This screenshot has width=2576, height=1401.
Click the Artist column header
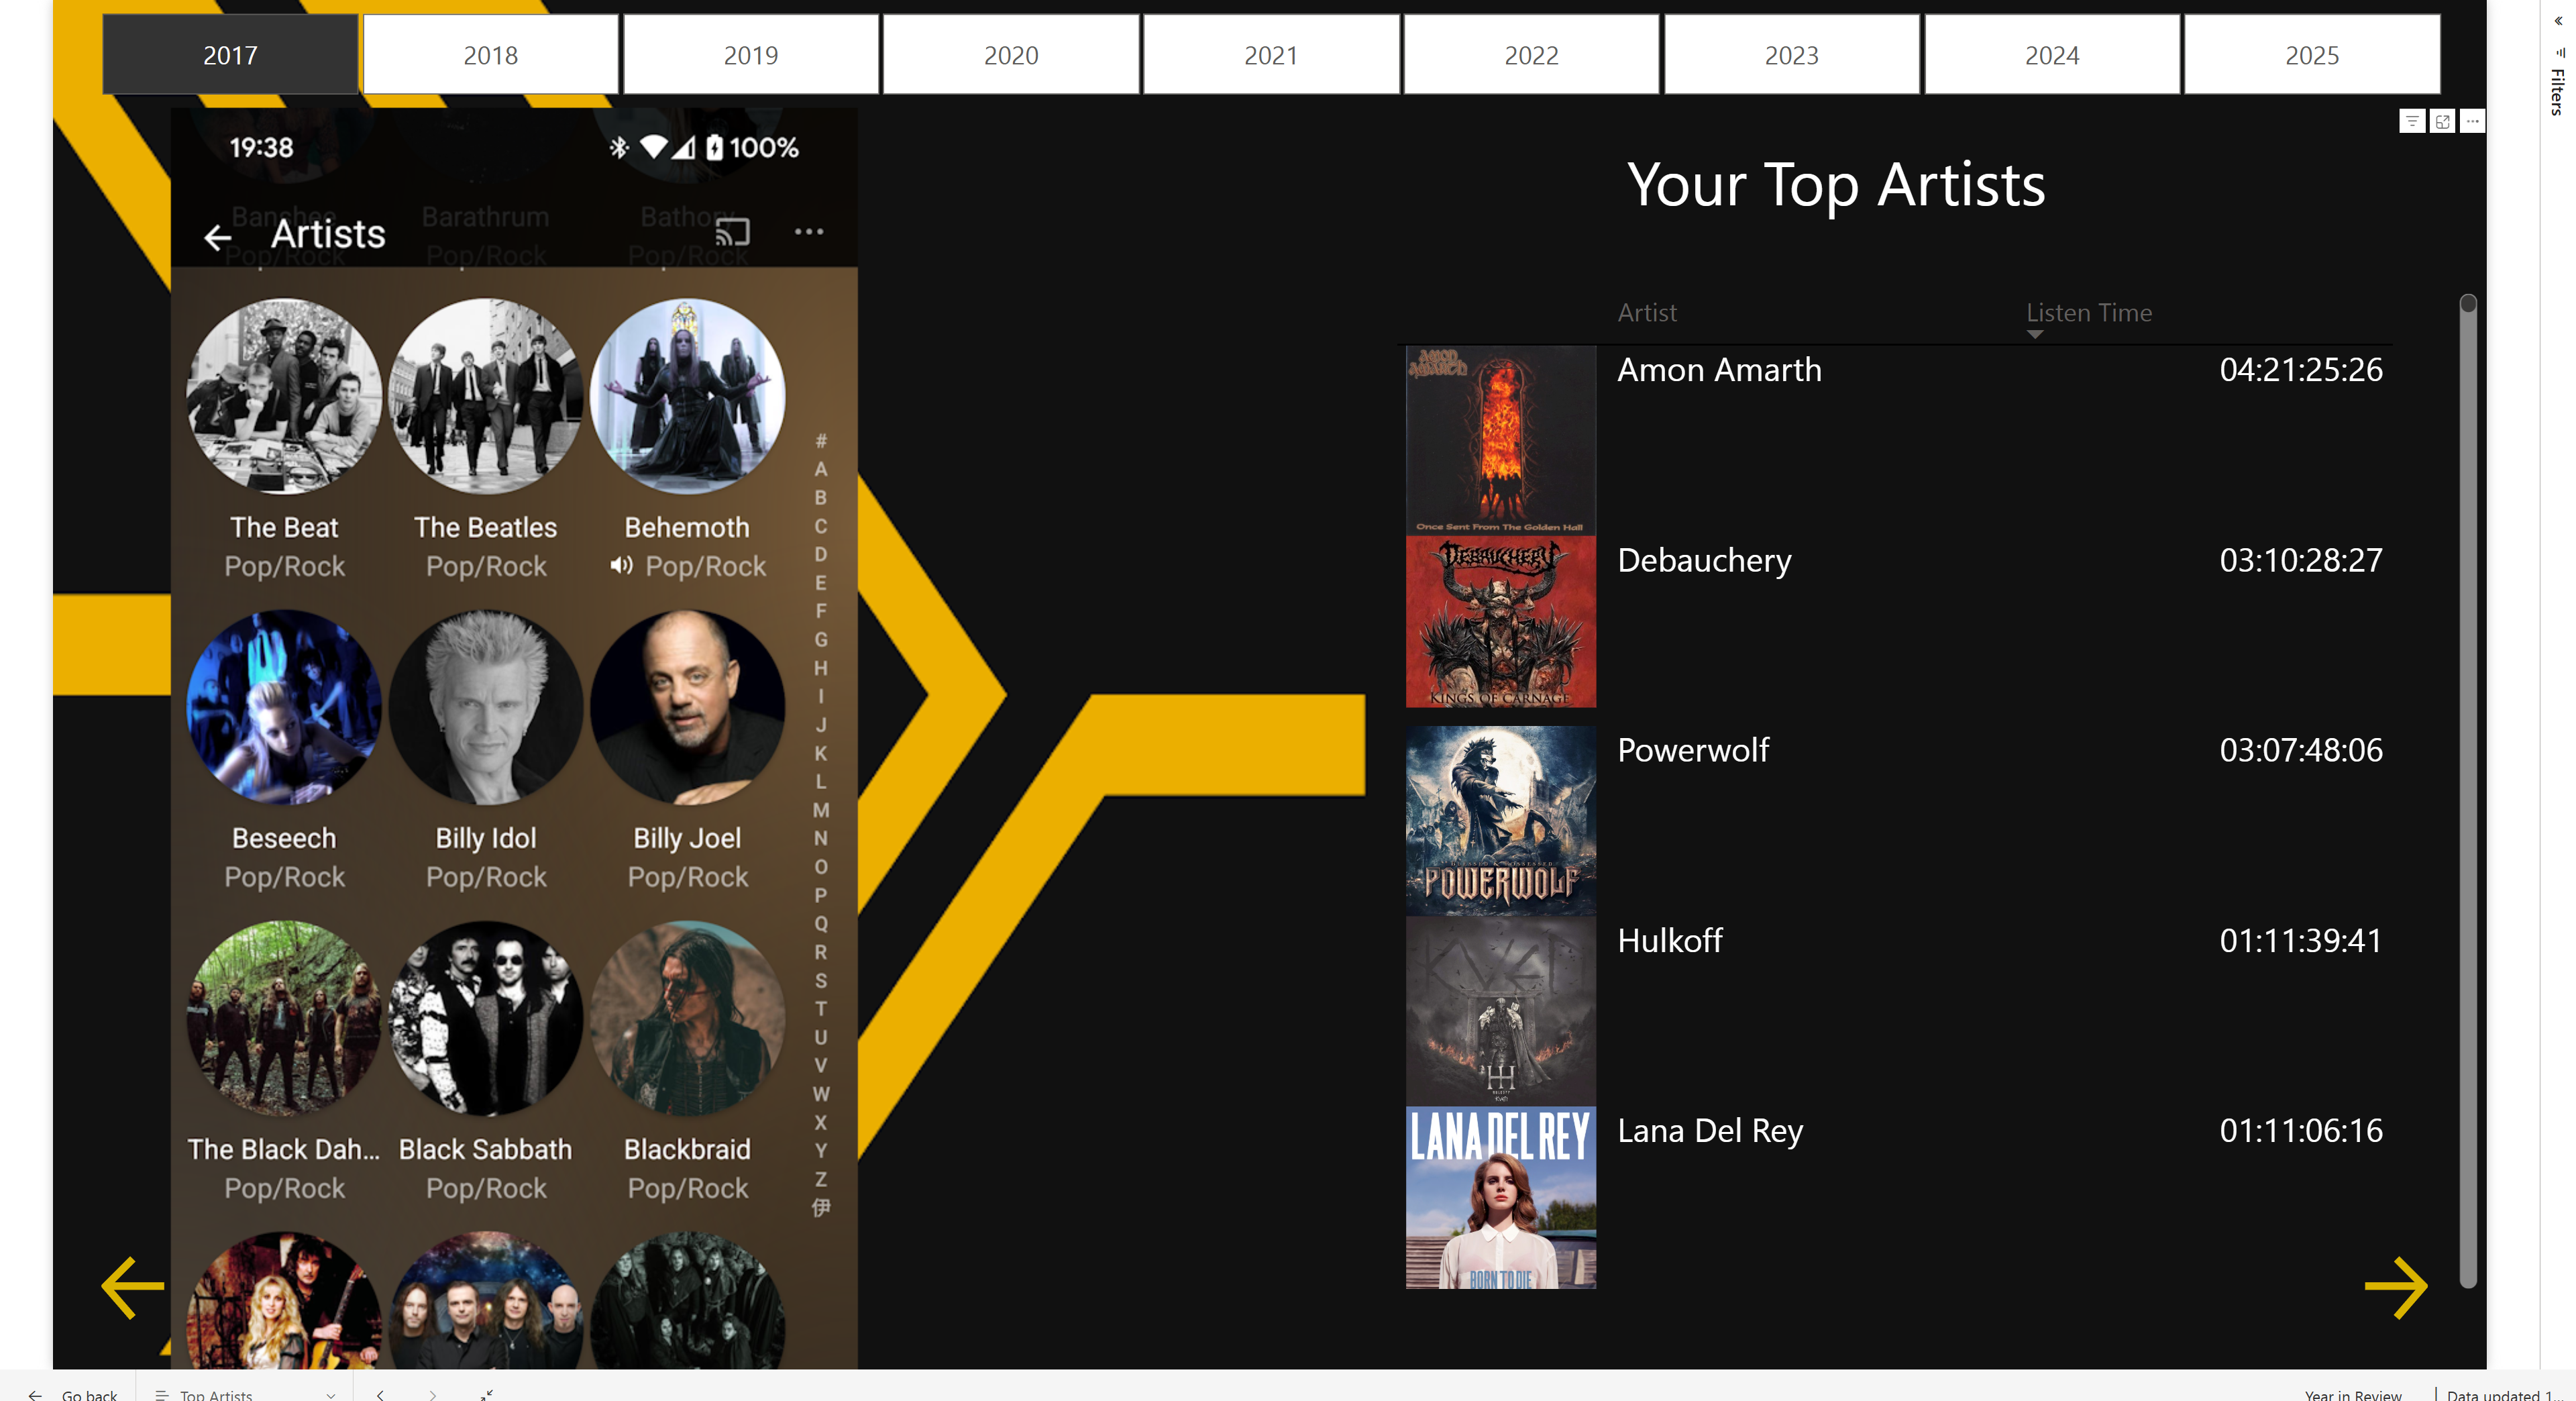click(x=1647, y=313)
